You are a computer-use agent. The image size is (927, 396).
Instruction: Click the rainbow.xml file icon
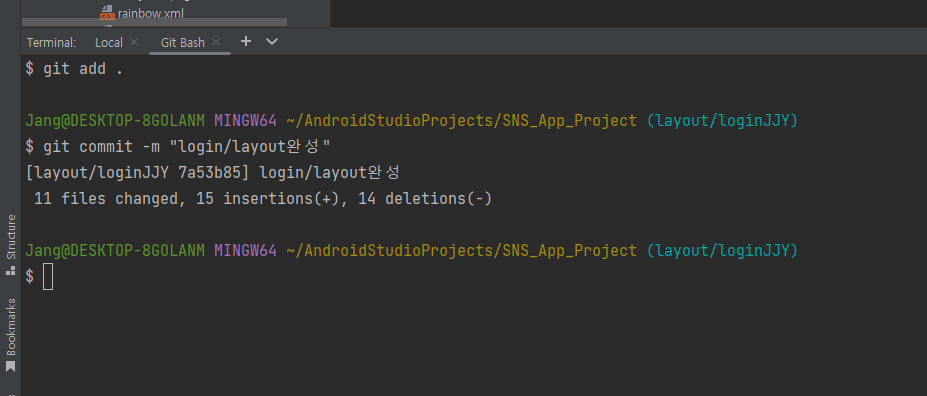point(107,12)
